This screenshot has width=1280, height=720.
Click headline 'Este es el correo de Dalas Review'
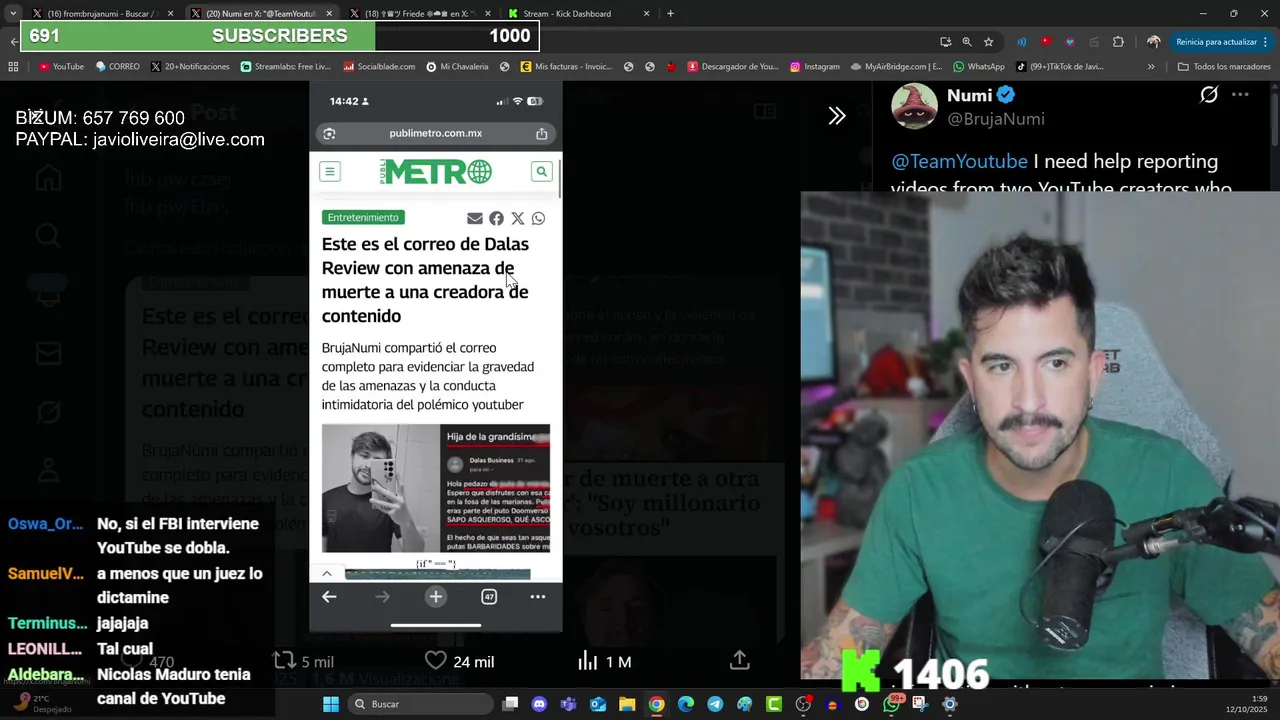(x=425, y=280)
